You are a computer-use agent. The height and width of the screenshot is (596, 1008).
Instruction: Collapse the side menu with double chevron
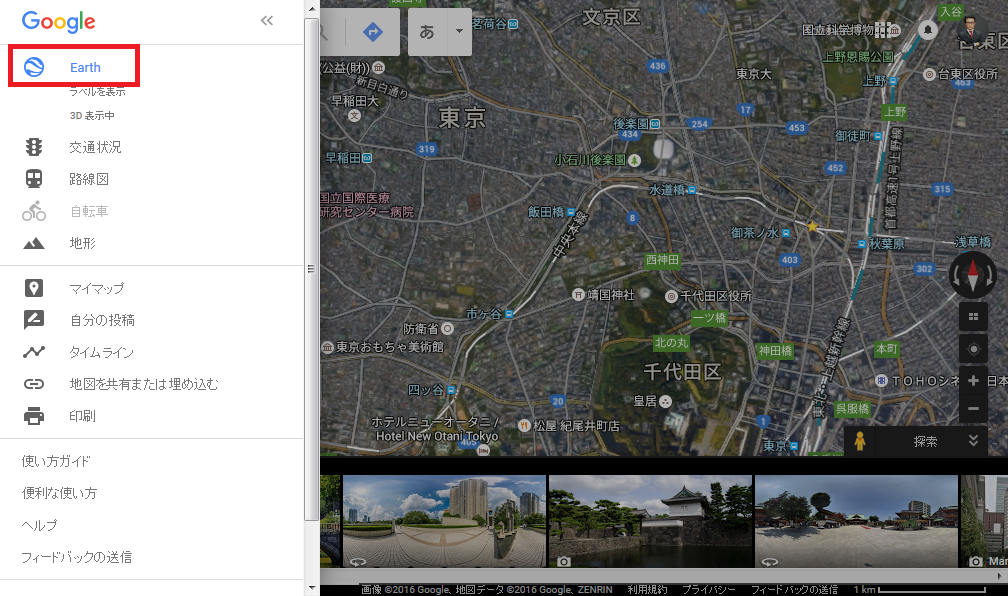tap(267, 21)
